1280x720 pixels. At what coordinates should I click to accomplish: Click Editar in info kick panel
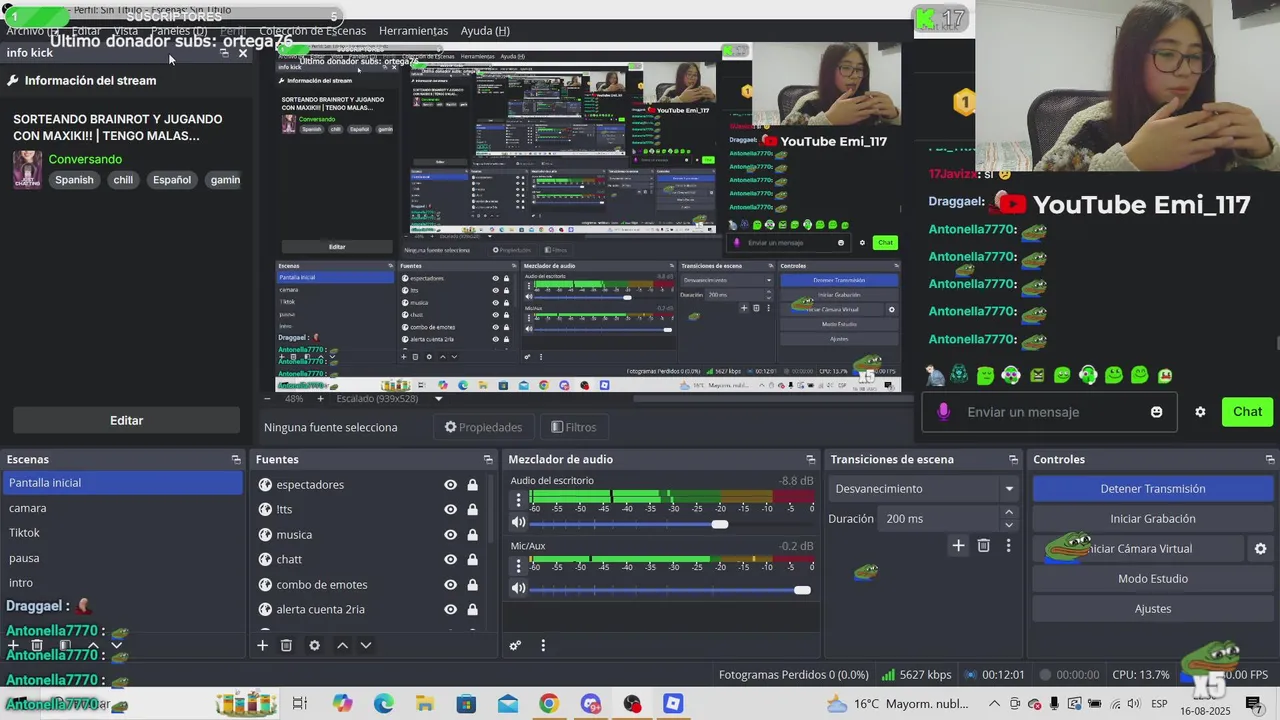click(x=126, y=421)
